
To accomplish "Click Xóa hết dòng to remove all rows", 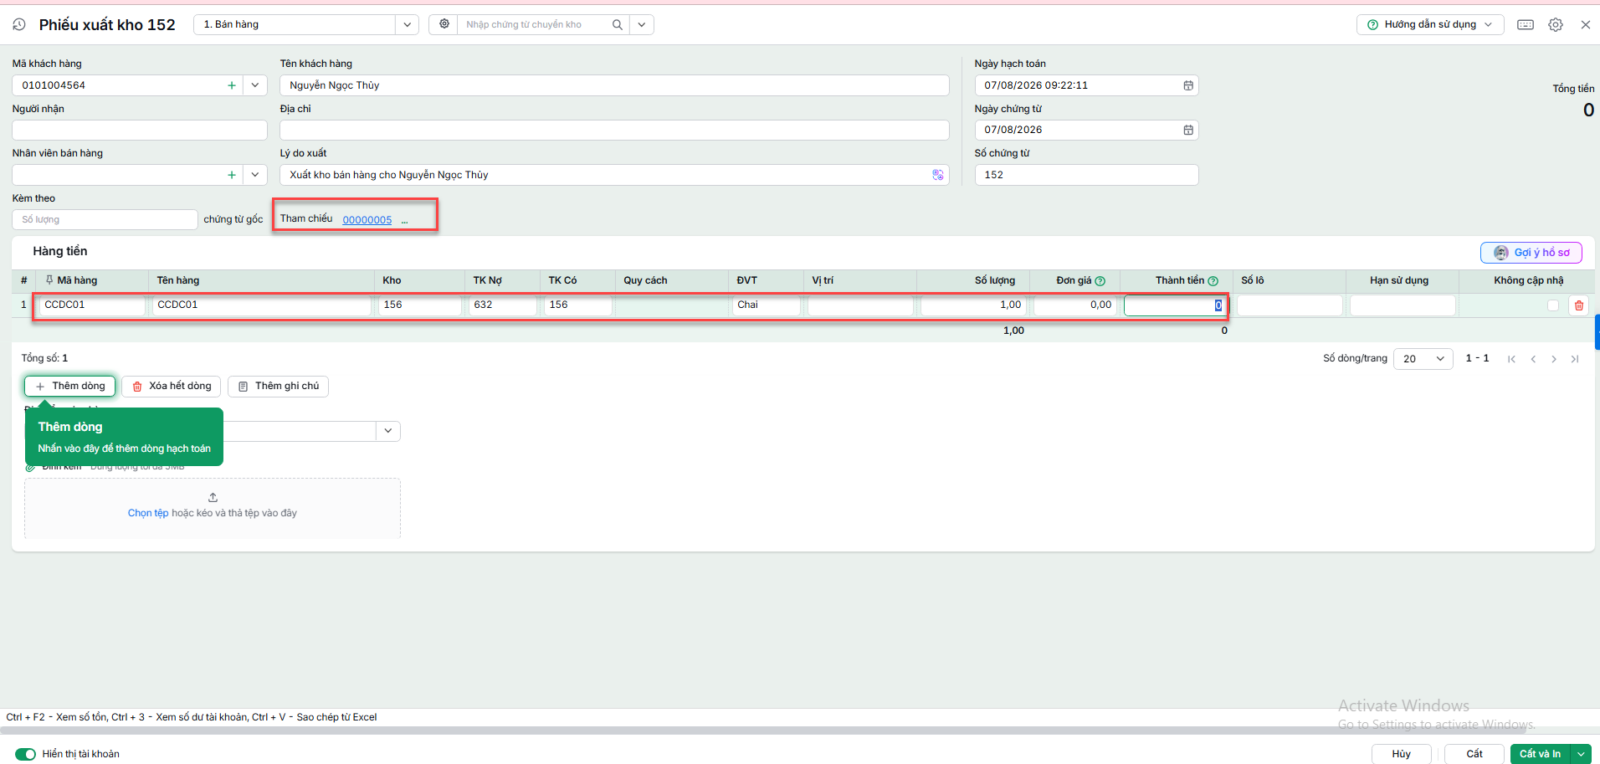I will coord(172,386).
